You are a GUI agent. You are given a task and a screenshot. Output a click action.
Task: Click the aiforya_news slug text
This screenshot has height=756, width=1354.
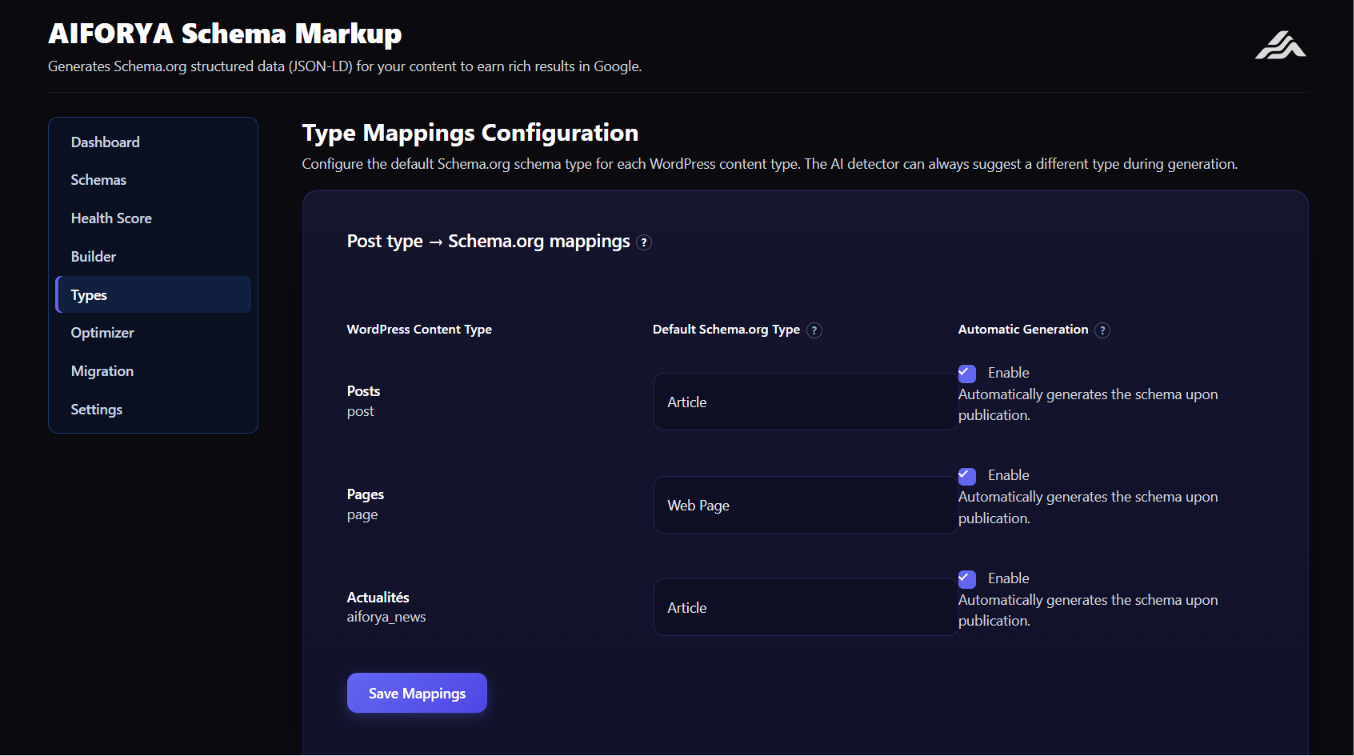[x=386, y=617]
